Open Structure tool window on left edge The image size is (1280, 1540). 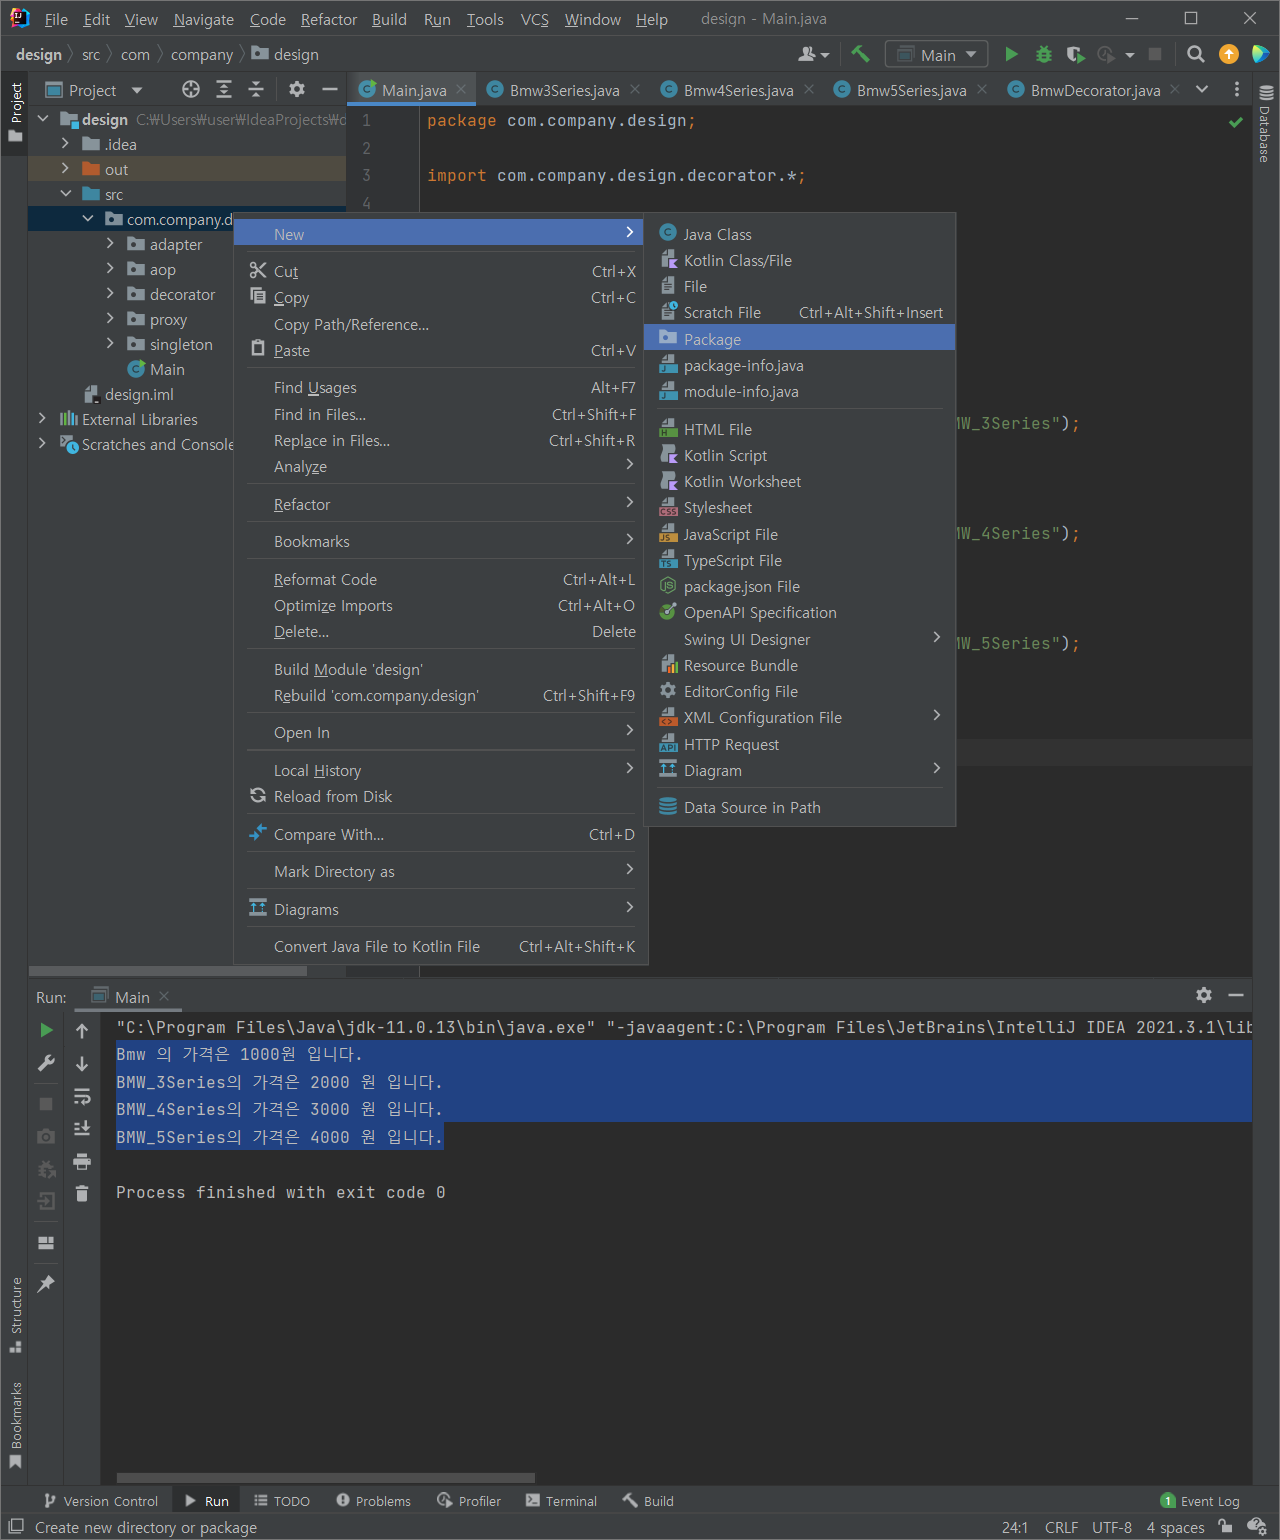pos(15,1314)
